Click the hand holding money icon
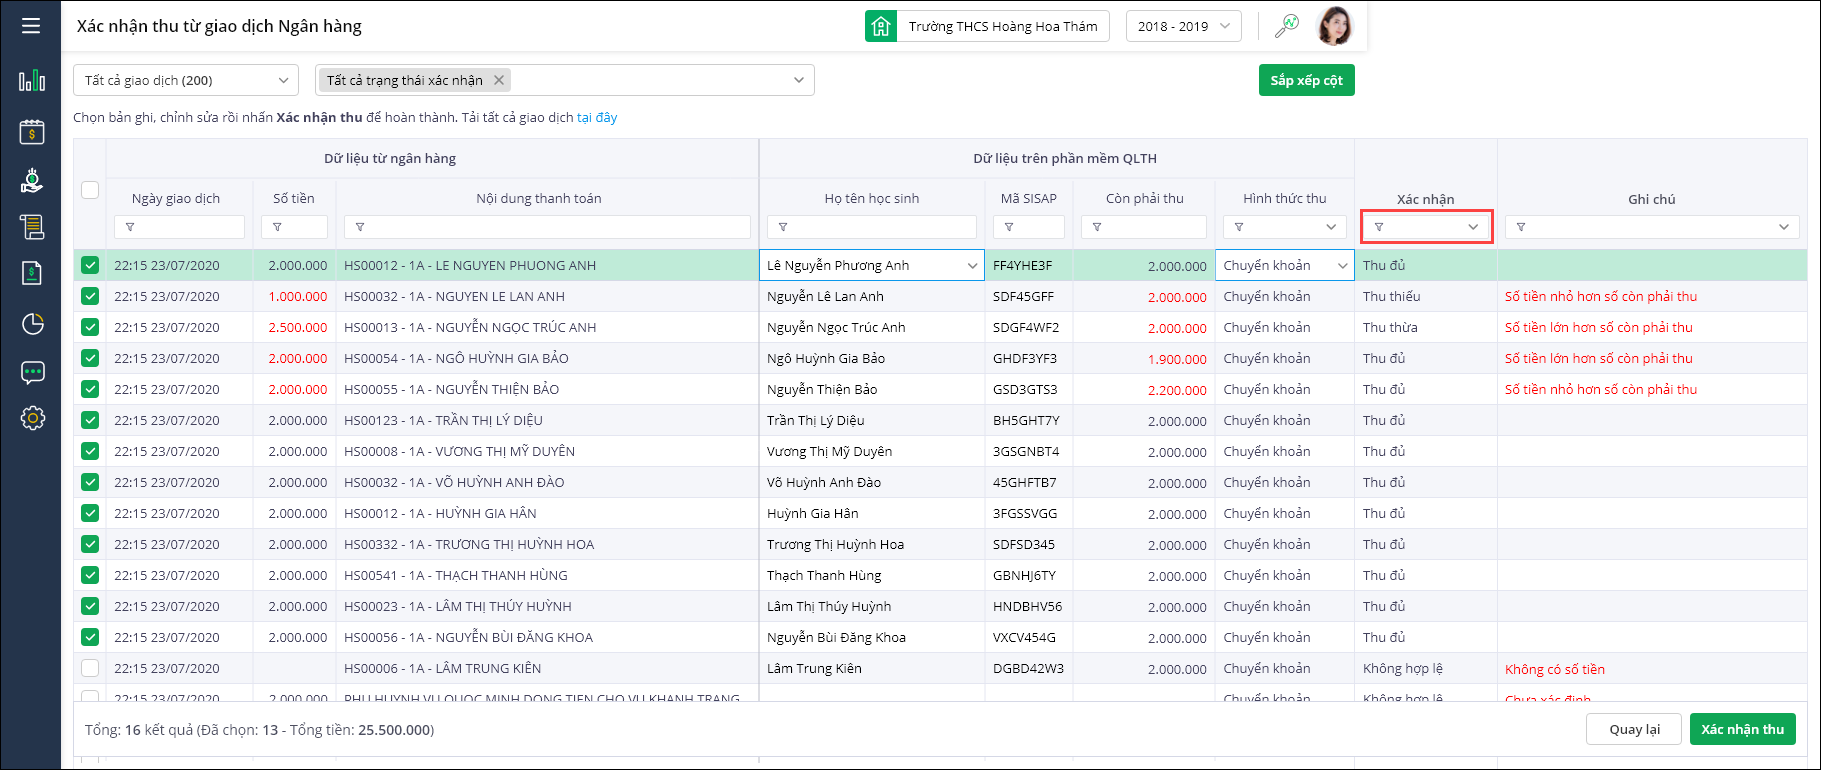Screen dimensions: 1821x770 tap(32, 180)
